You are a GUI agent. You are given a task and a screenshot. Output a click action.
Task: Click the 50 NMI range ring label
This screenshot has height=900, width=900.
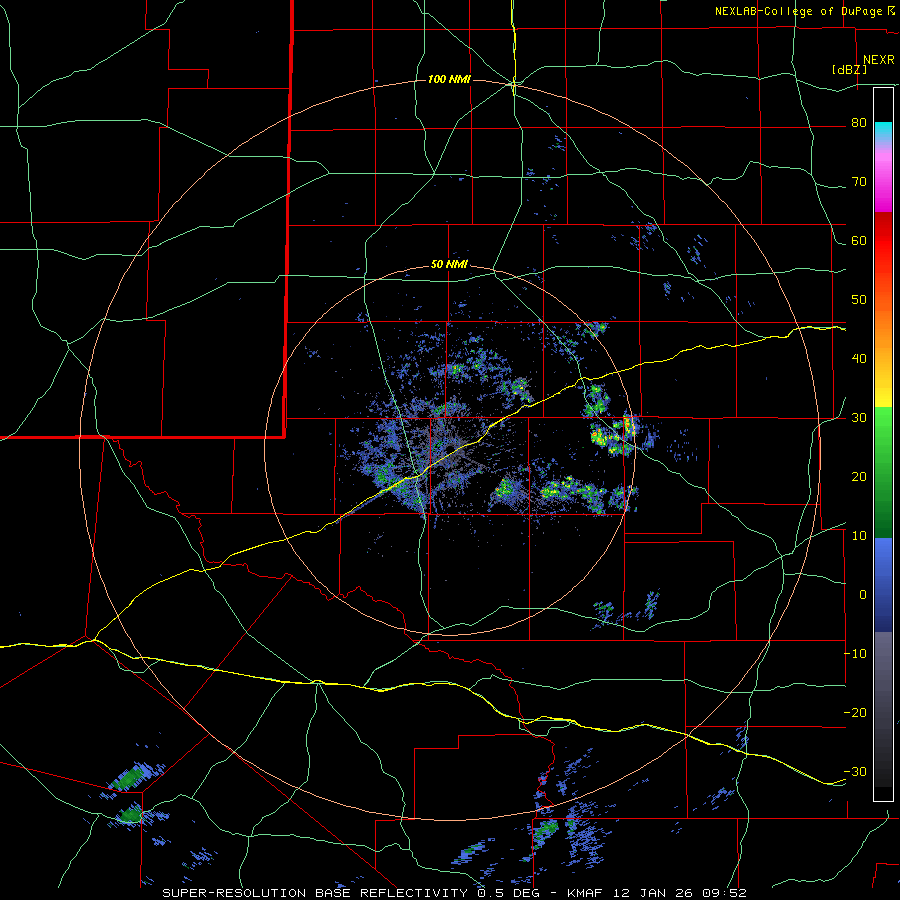pos(449,265)
